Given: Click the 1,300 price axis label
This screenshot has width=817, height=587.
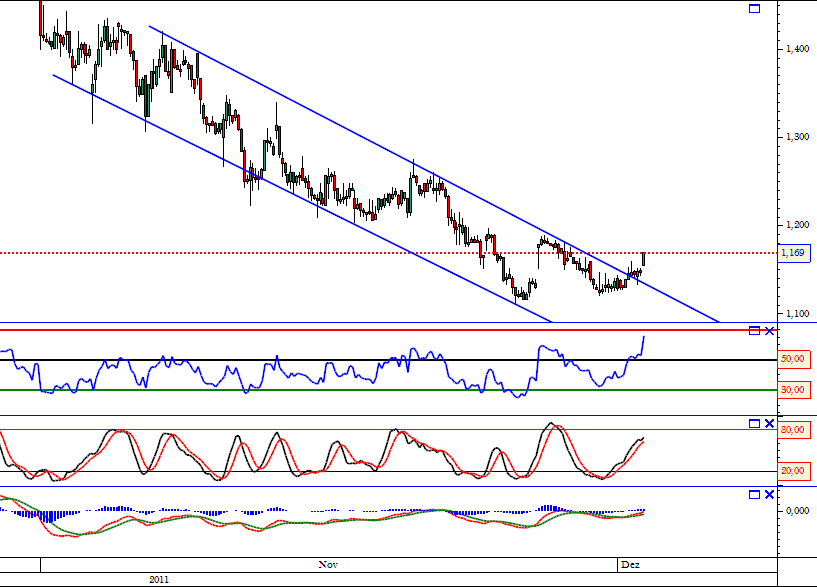Looking at the screenshot, I should 798,137.
